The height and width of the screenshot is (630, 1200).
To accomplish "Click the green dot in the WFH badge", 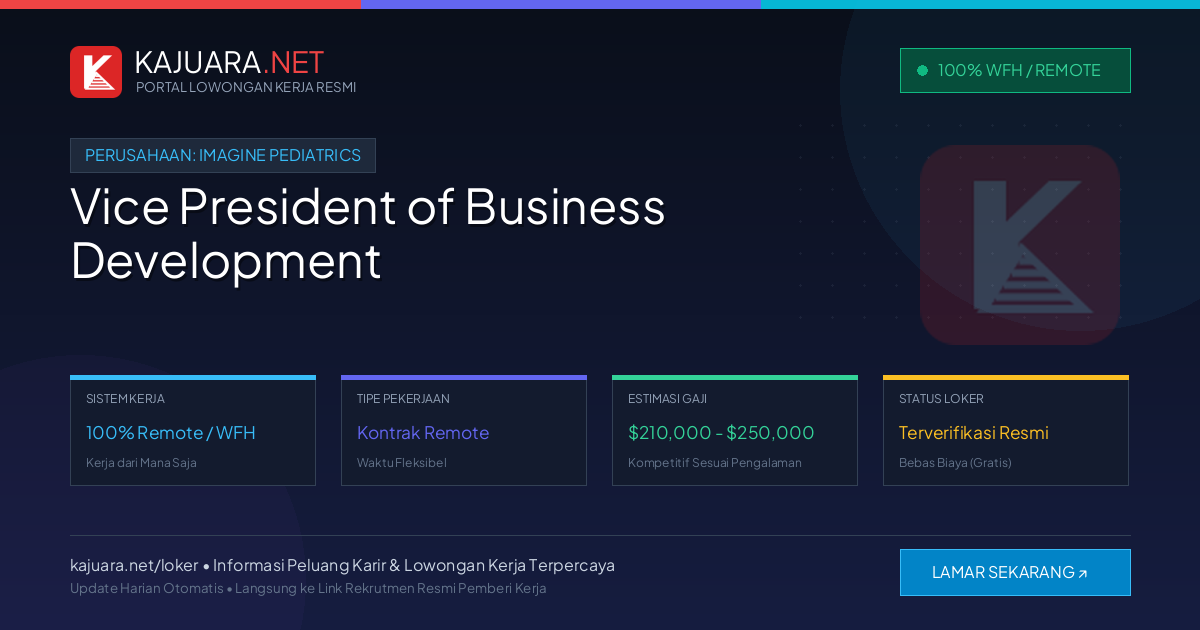I will 922,71.
